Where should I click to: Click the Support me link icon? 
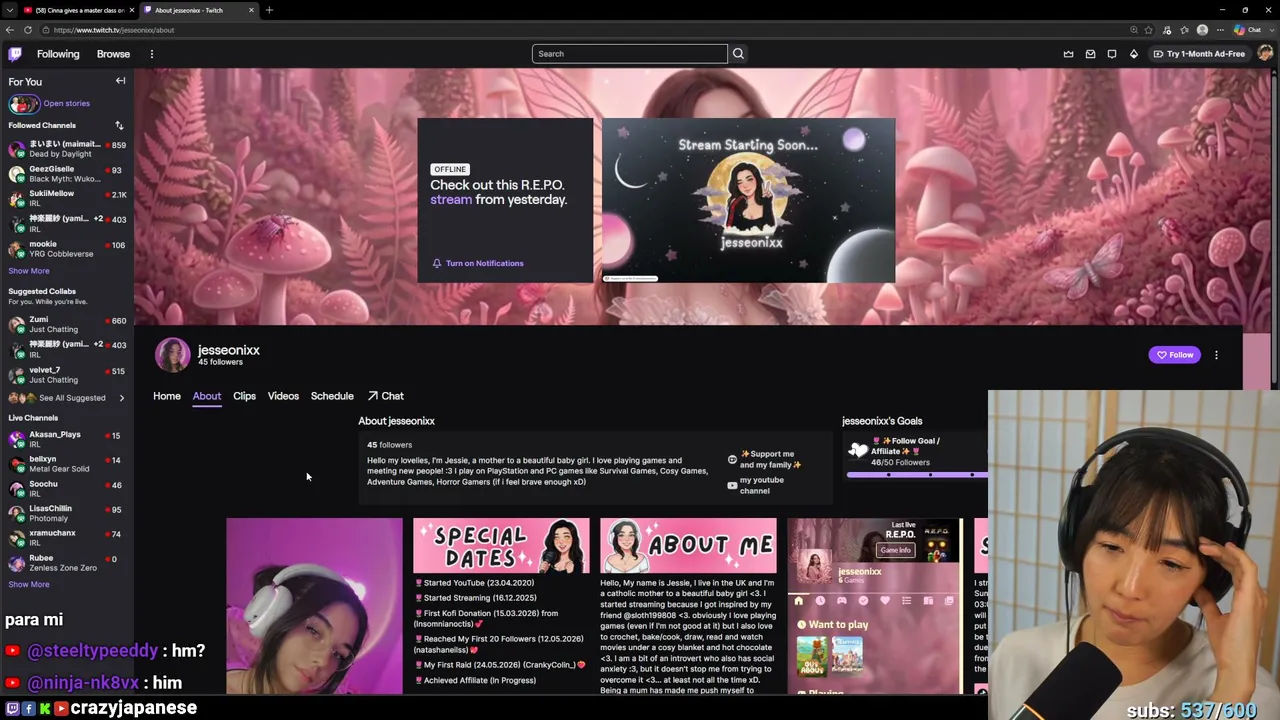732,459
